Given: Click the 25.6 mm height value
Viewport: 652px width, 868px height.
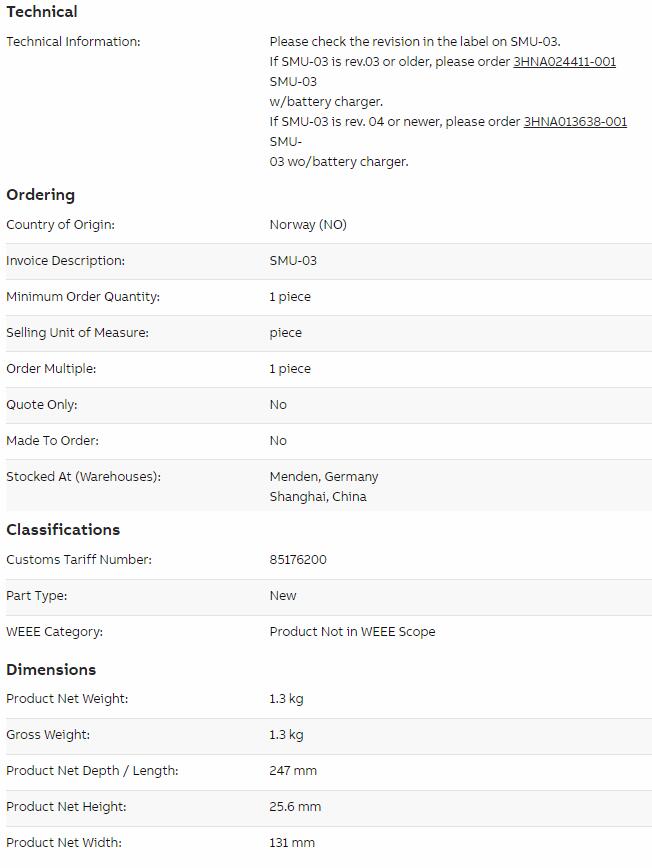Looking at the screenshot, I should click(x=295, y=807).
